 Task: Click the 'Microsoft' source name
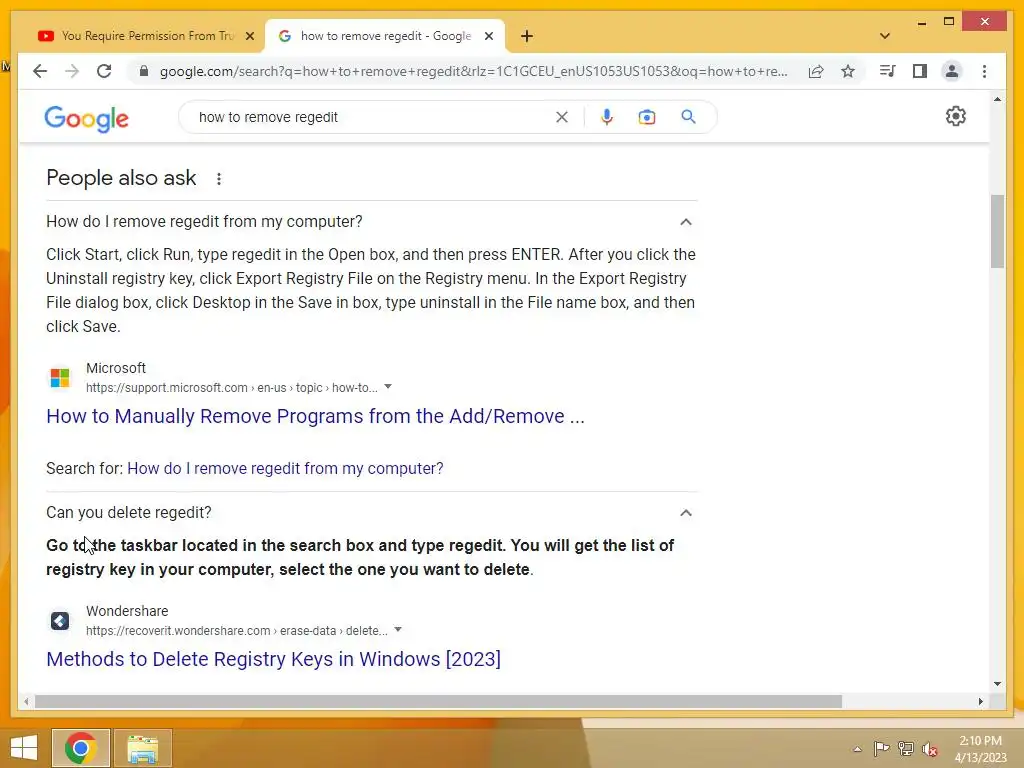pos(116,368)
